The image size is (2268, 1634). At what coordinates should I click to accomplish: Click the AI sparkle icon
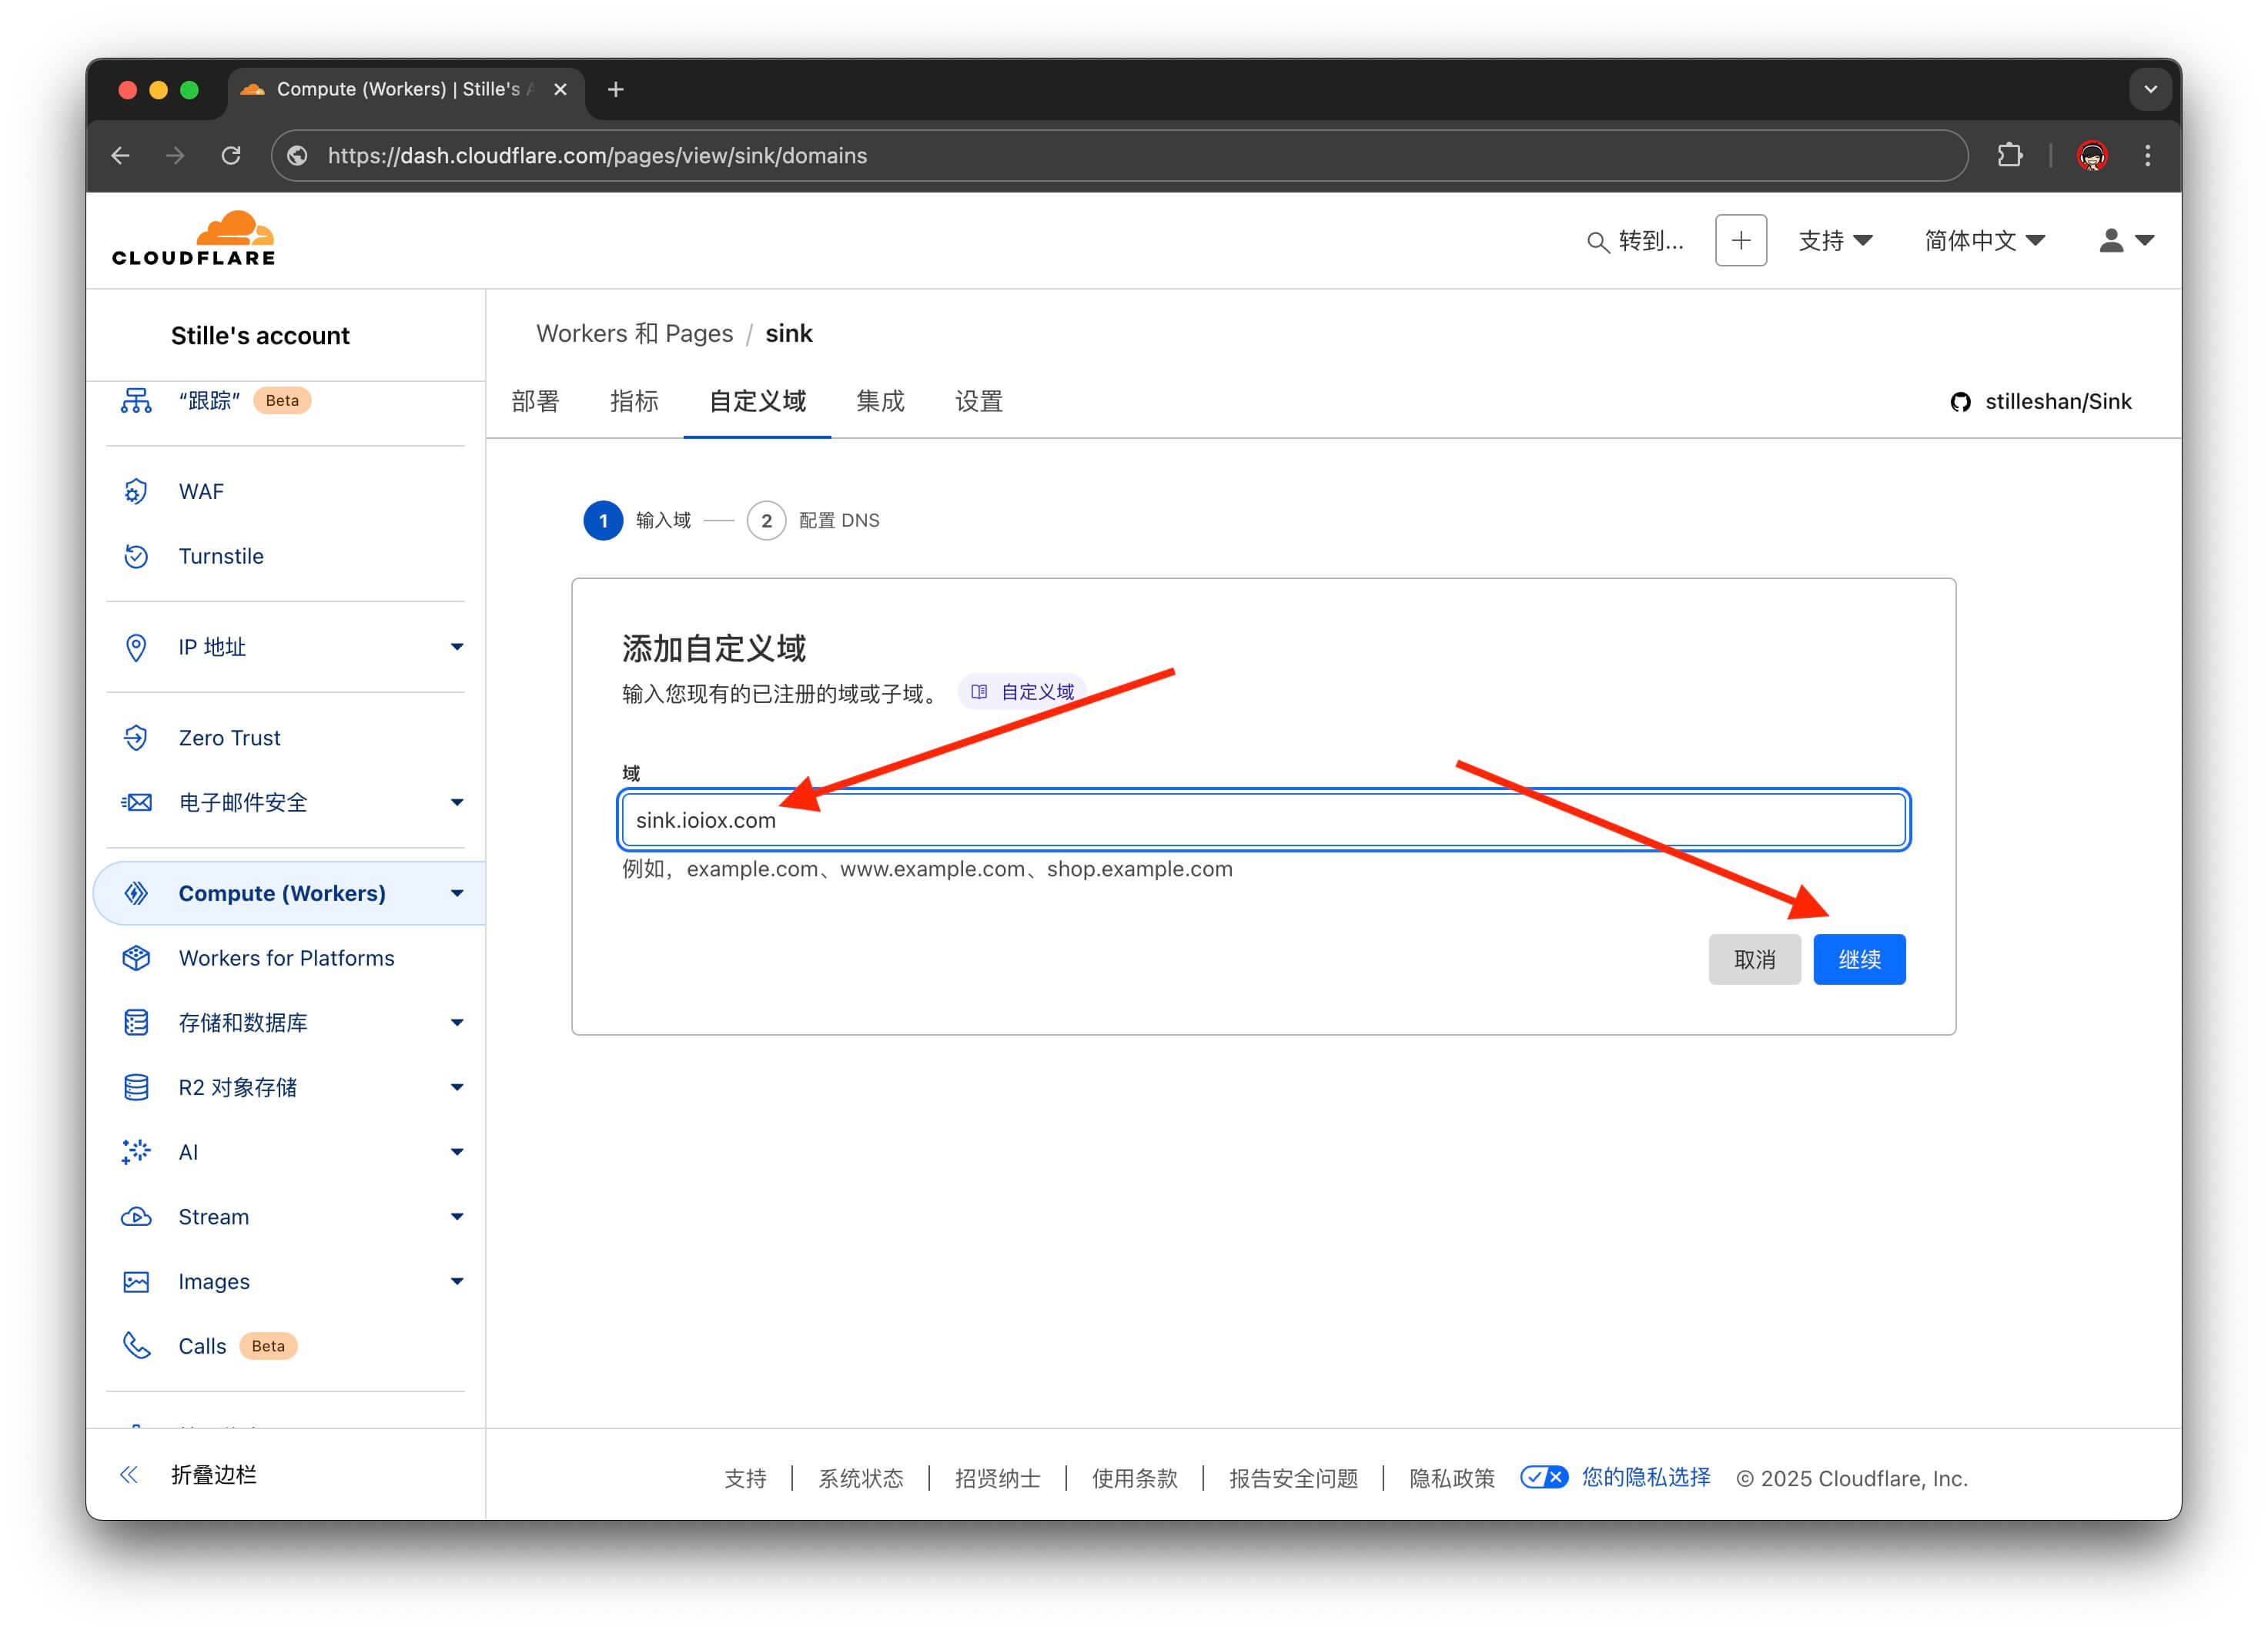(136, 1152)
